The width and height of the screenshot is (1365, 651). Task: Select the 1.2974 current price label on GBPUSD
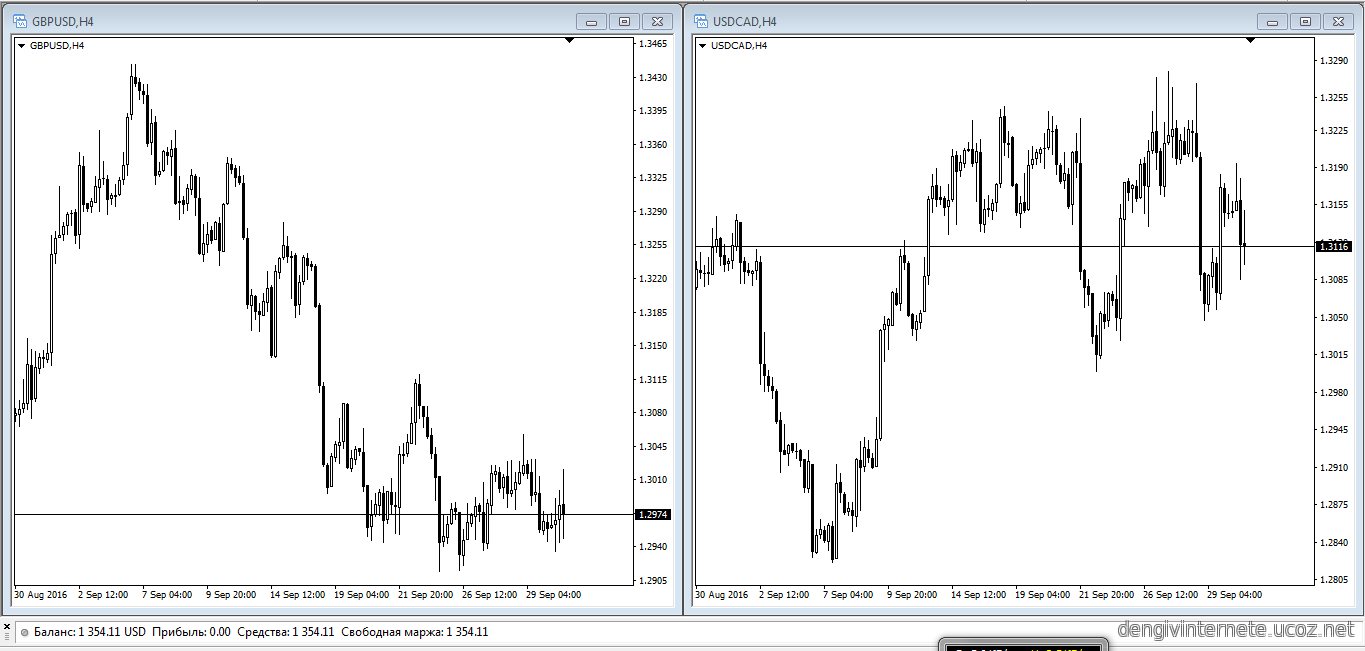point(653,514)
